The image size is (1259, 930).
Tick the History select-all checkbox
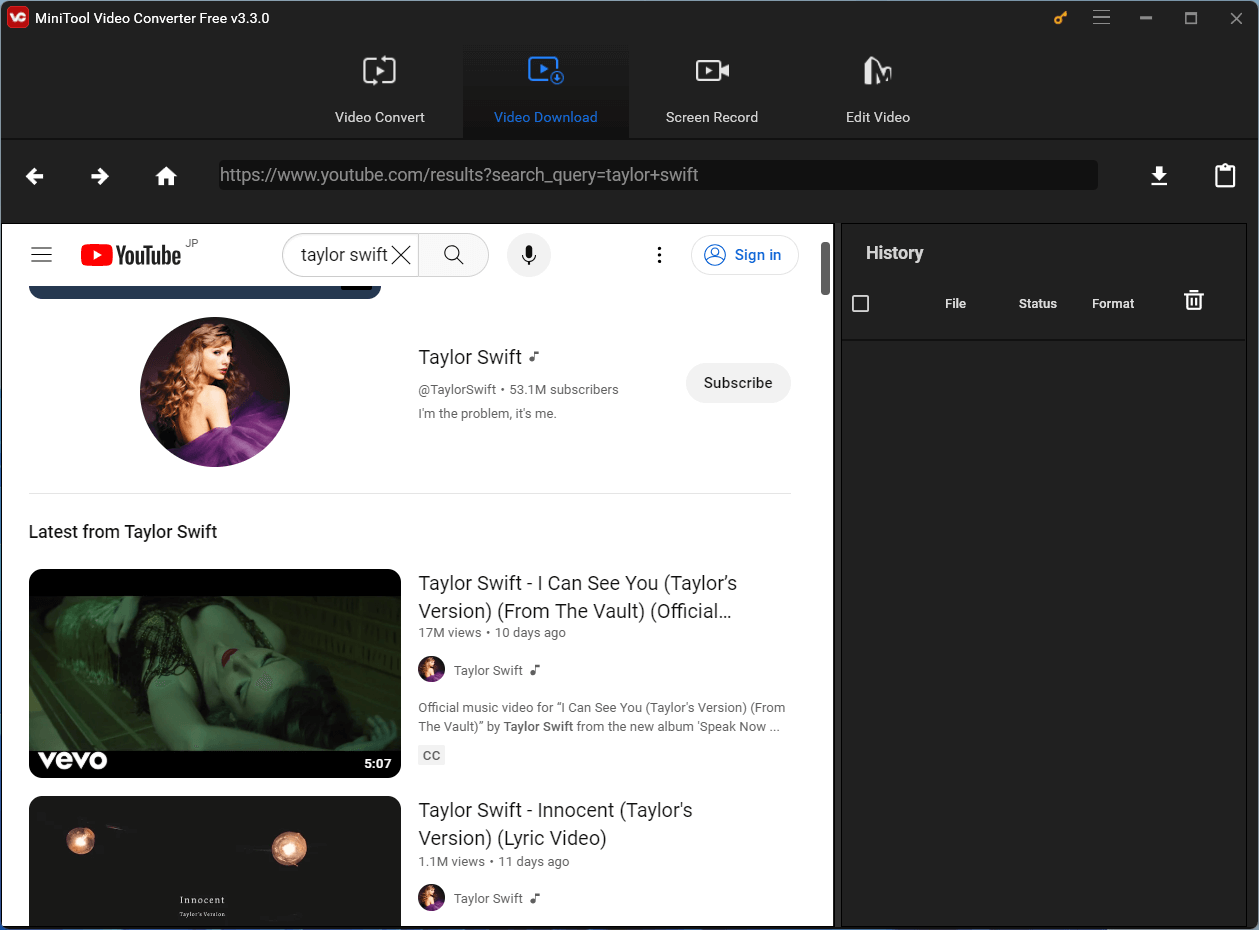pyautogui.click(x=860, y=303)
